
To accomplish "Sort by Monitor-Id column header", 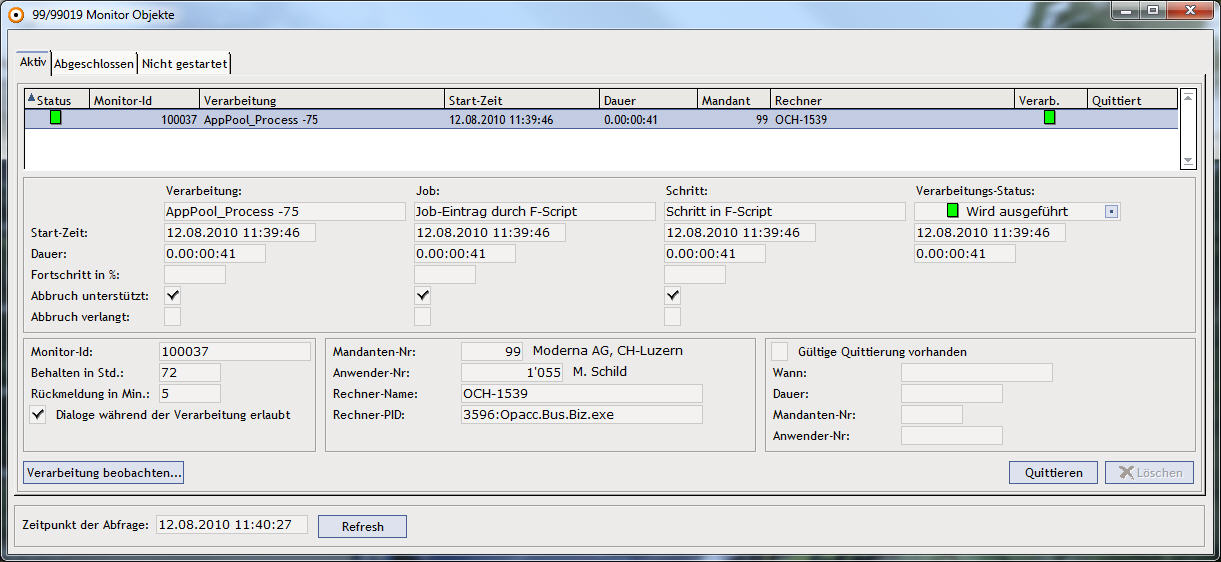I will click(145, 100).
